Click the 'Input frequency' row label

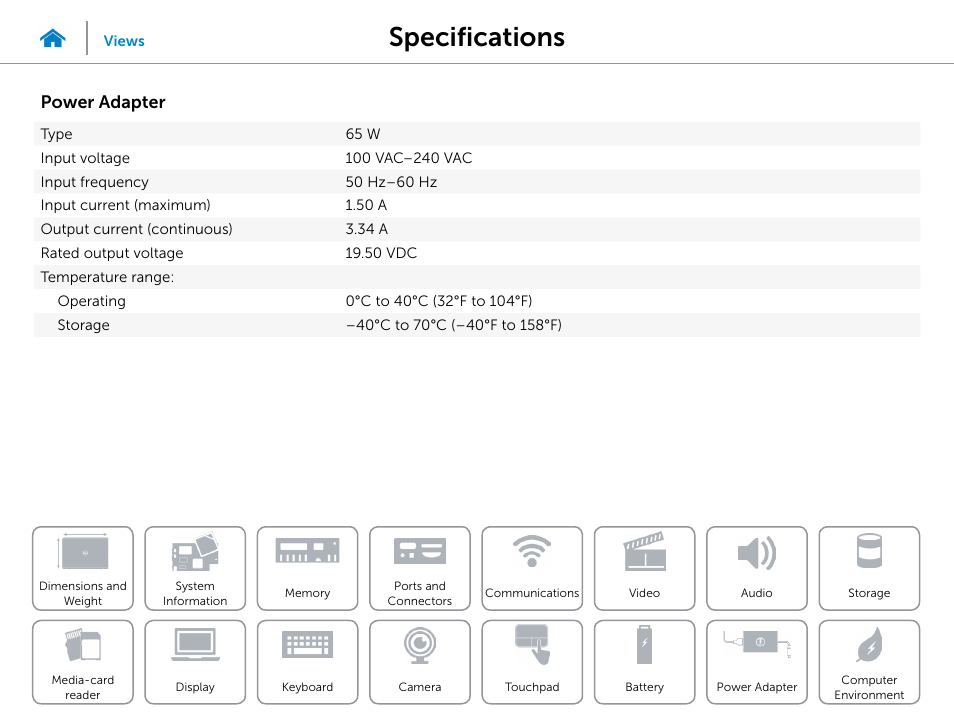pos(94,182)
